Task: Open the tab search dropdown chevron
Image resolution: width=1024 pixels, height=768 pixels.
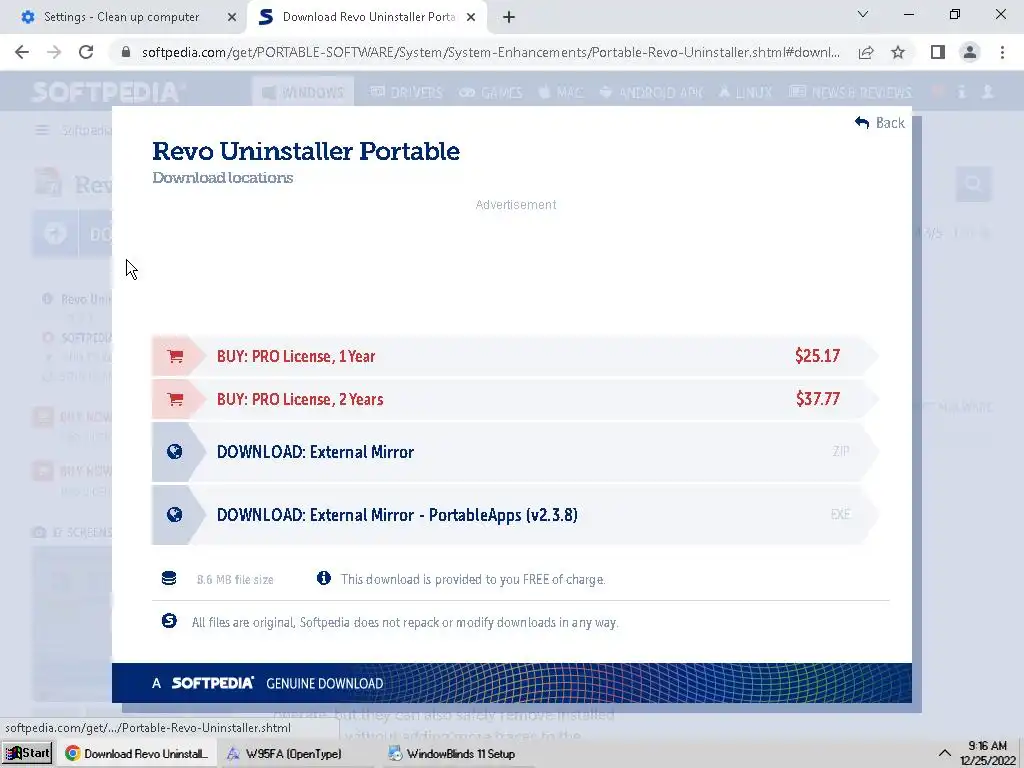Action: 863,14
